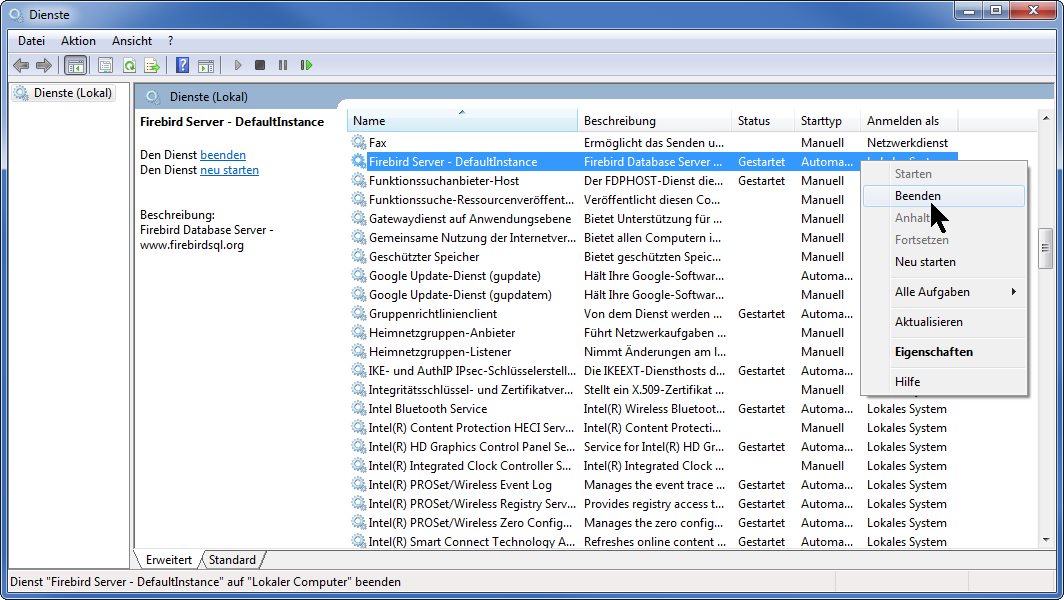This screenshot has width=1064, height=600.
Task: Click the blue Help toolbar icon
Action: click(183, 65)
